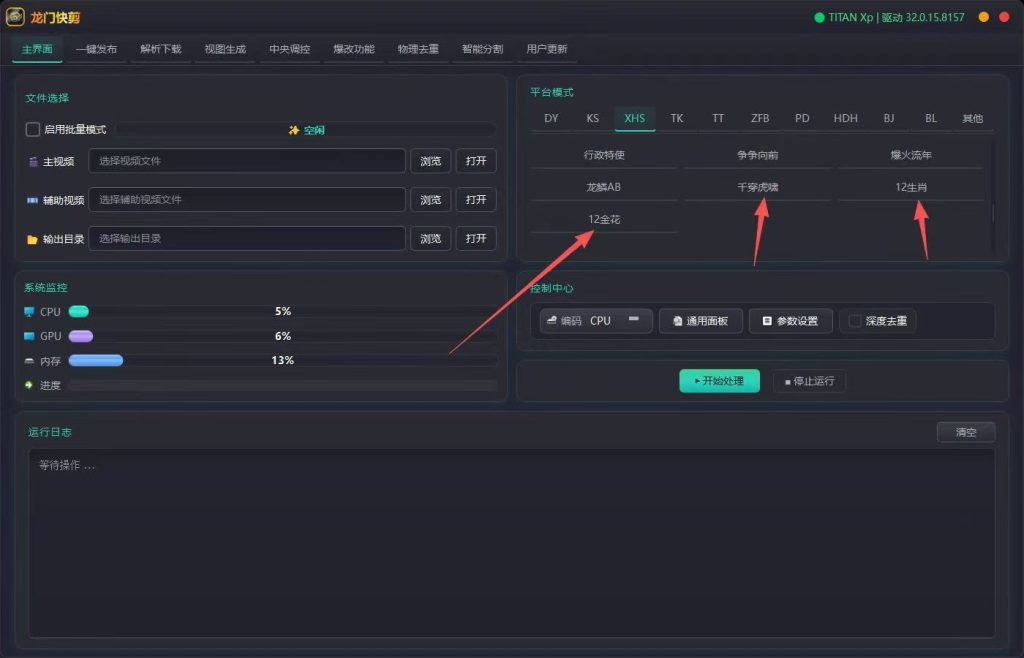The image size is (1024, 658).
Task: Click the 辅助视频 film icon
Action: [32, 200]
